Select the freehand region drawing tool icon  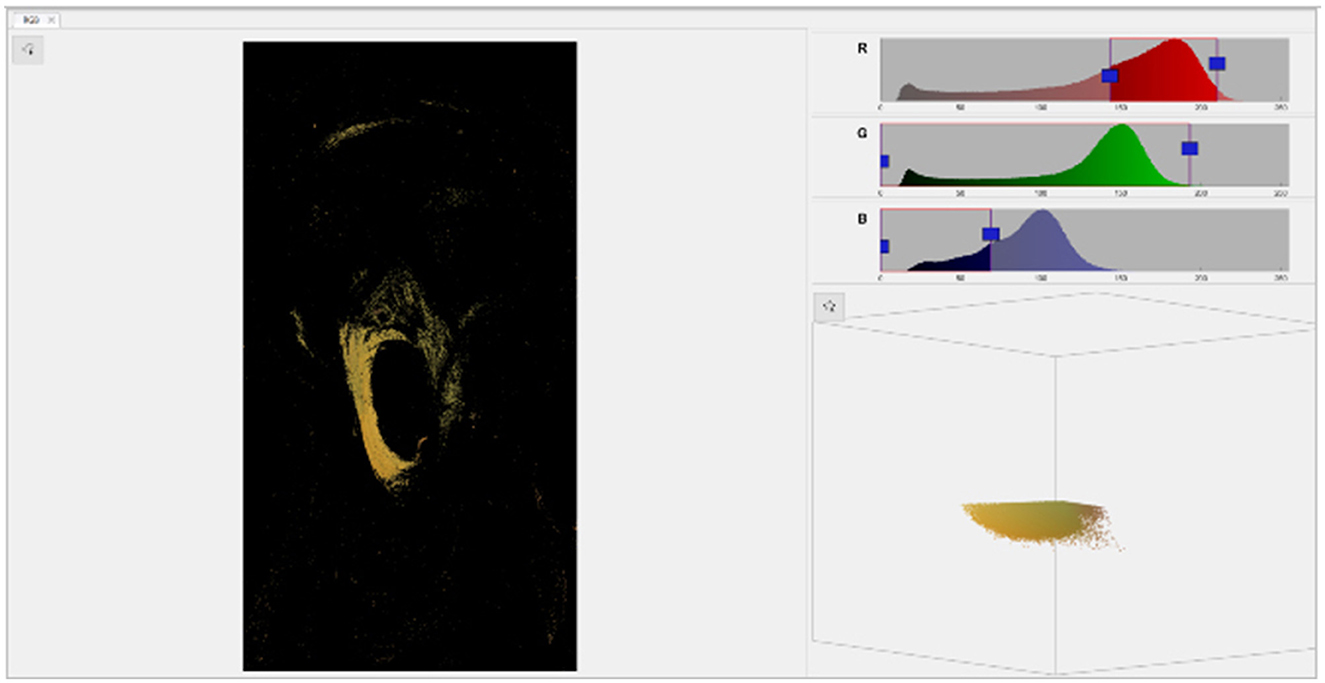click(x=29, y=49)
